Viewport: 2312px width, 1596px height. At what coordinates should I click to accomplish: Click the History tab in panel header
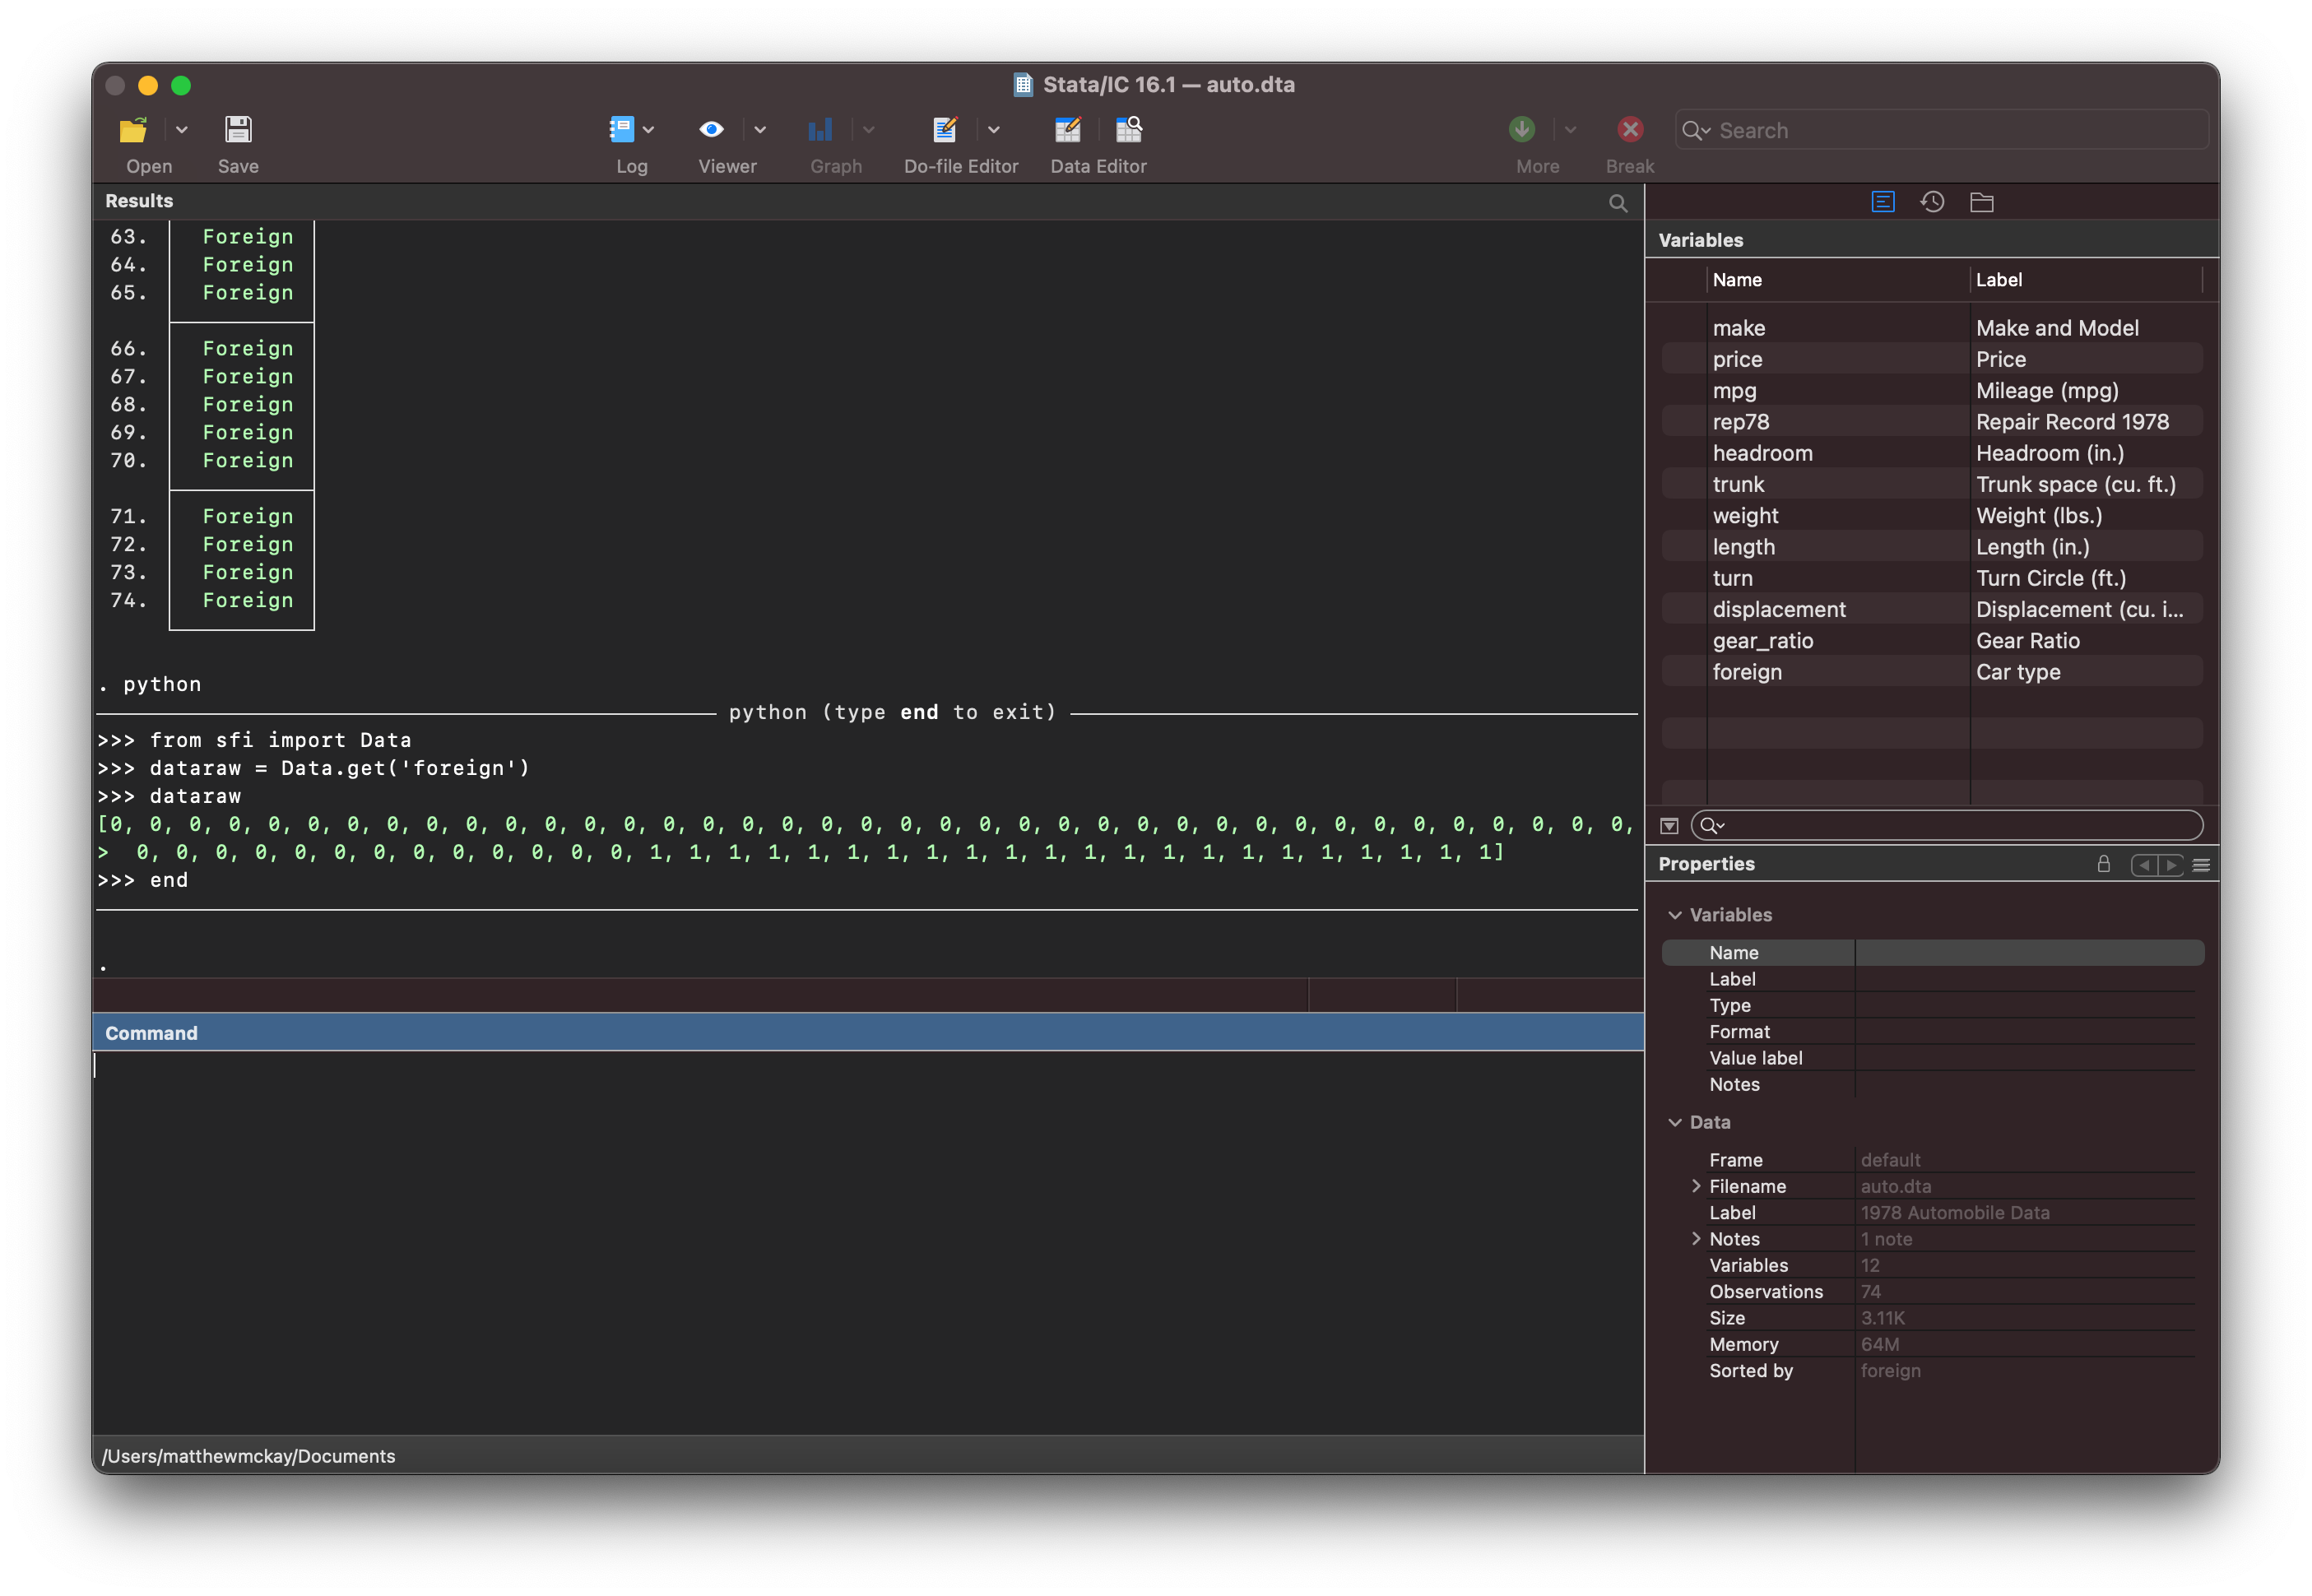pyautogui.click(x=1931, y=200)
